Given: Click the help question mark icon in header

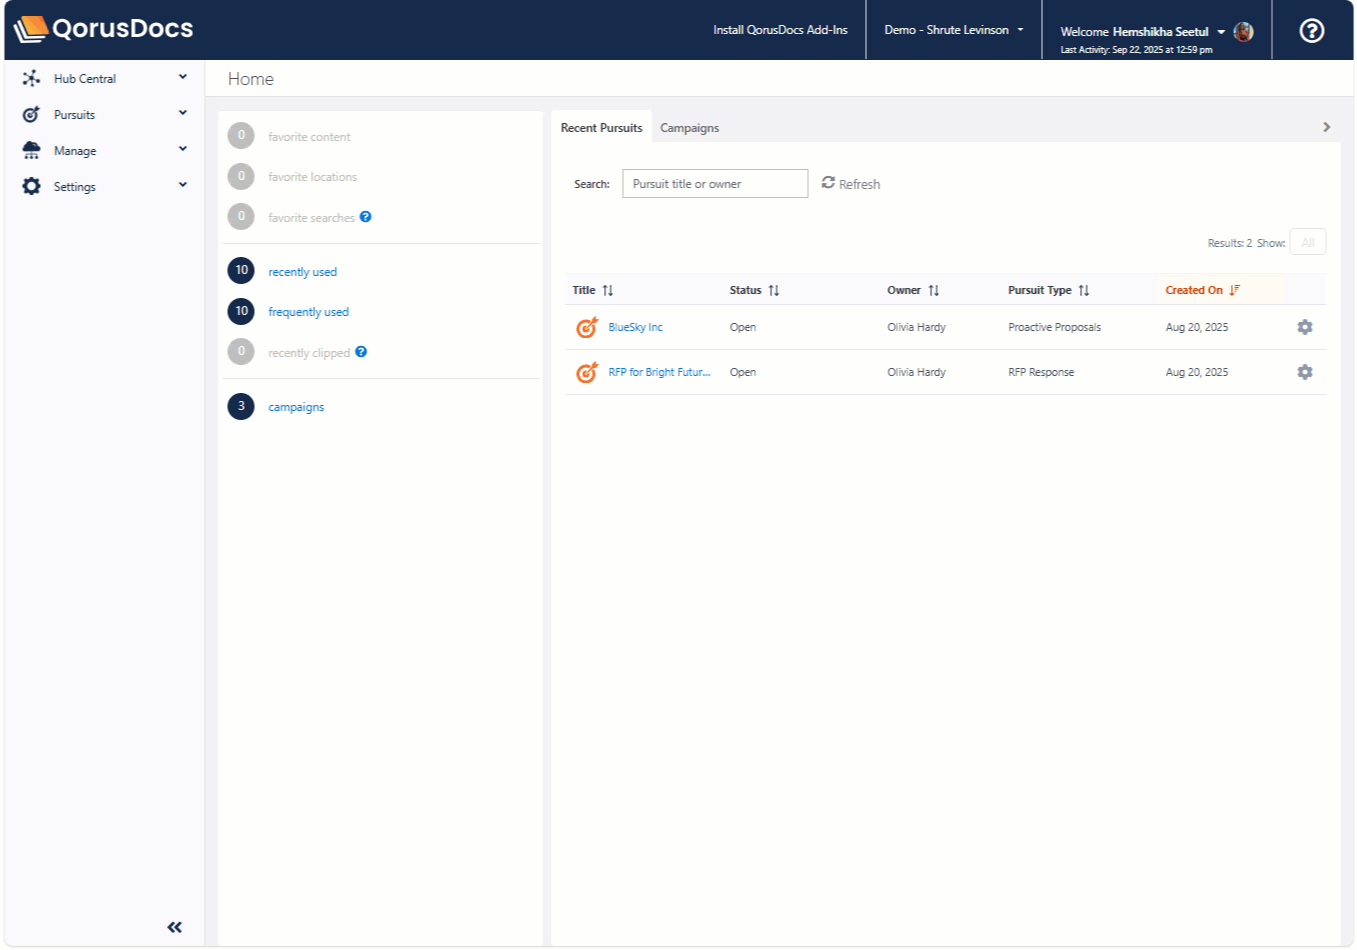Looking at the screenshot, I should [1311, 31].
